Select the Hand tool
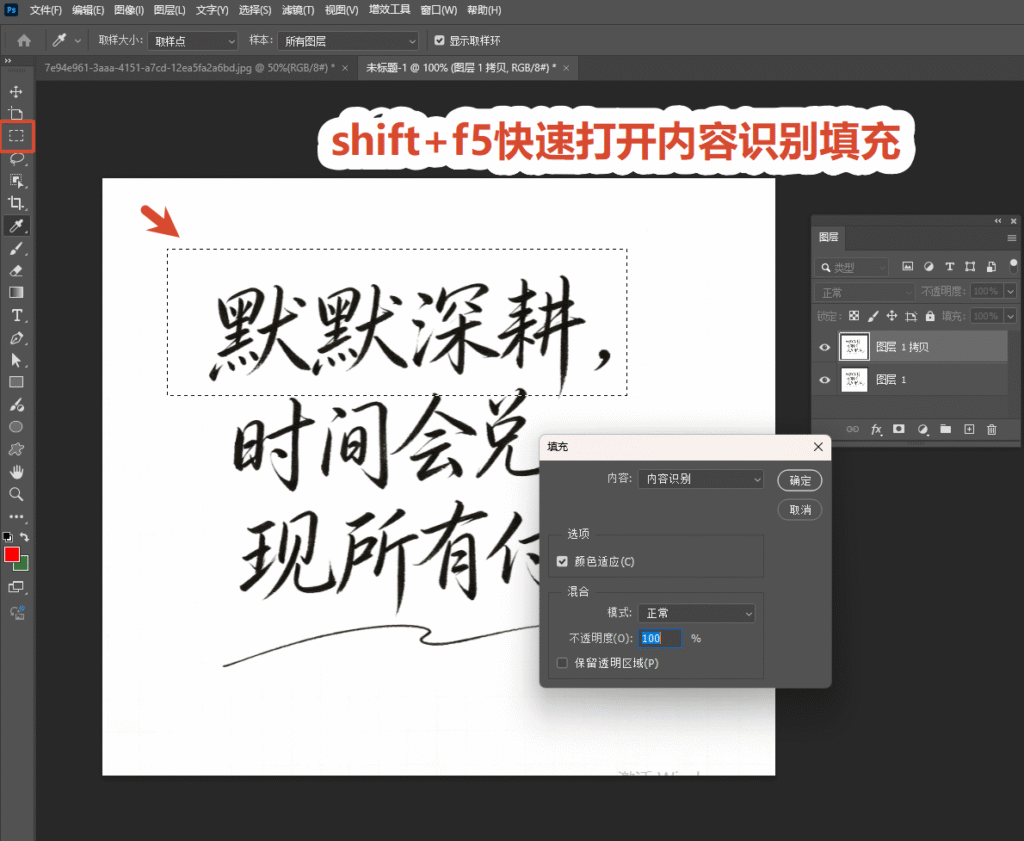This screenshot has height=841, width=1024. 16,471
